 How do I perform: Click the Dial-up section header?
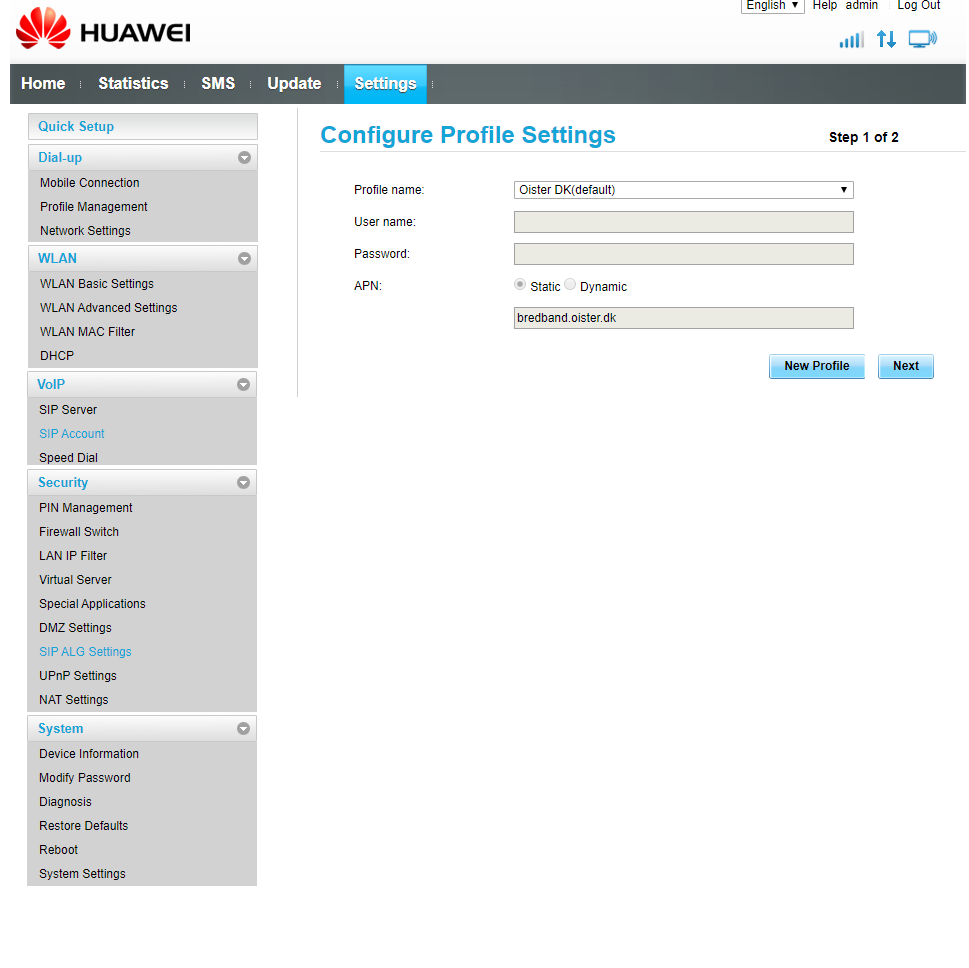point(143,158)
